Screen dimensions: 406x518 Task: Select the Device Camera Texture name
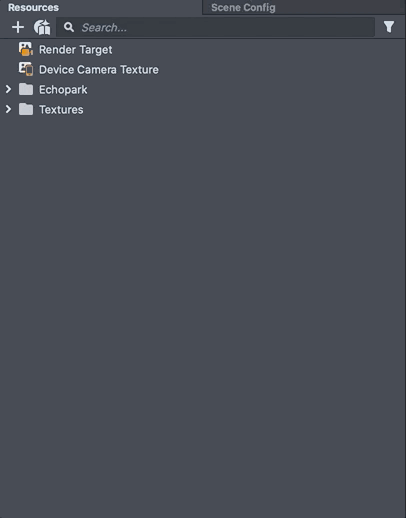click(x=99, y=70)
